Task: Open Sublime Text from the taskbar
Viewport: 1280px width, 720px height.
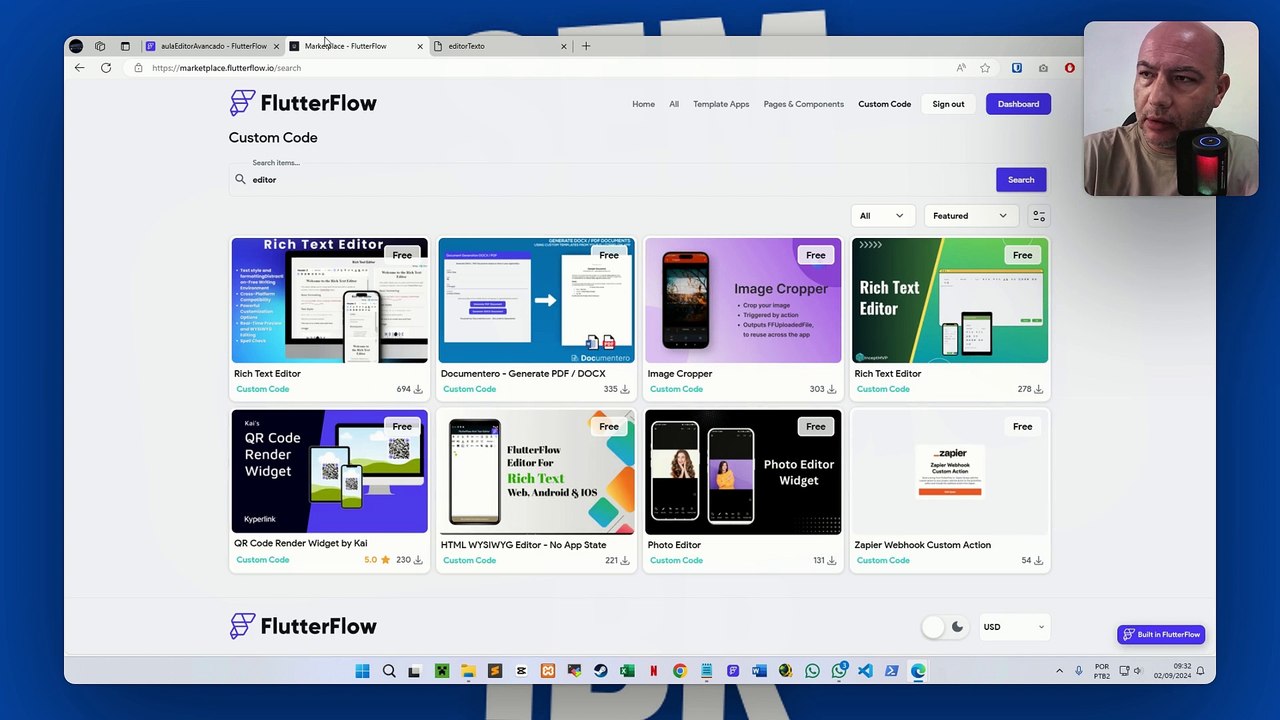Action: pos(494,671)
